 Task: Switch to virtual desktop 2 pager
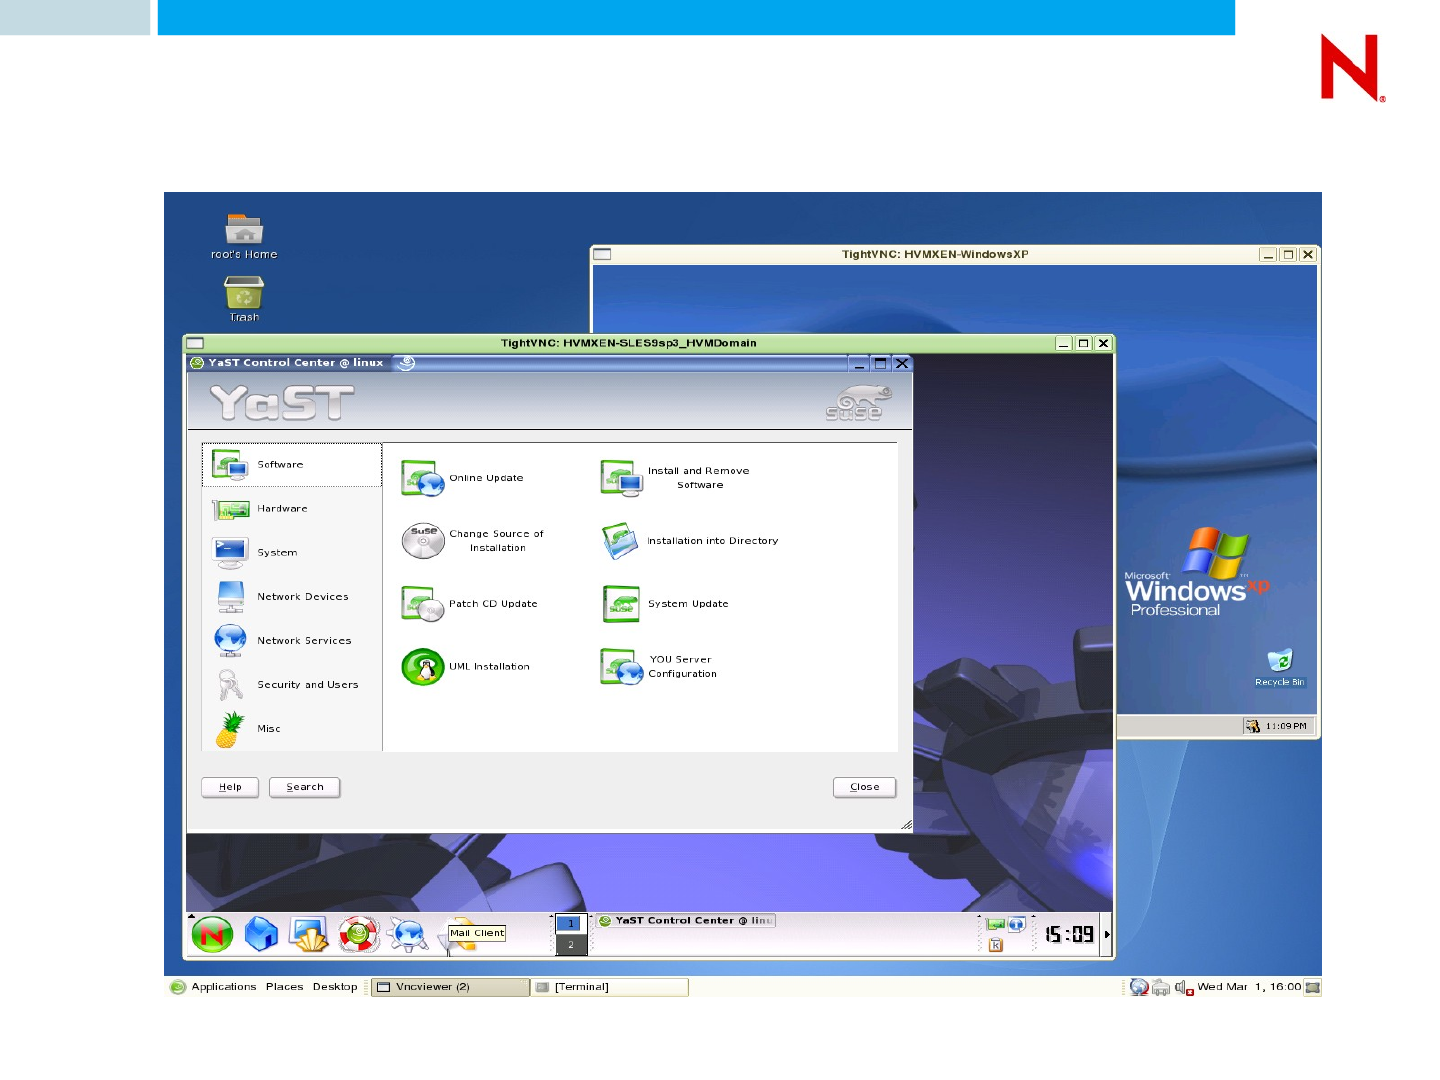tap(571, 945)
